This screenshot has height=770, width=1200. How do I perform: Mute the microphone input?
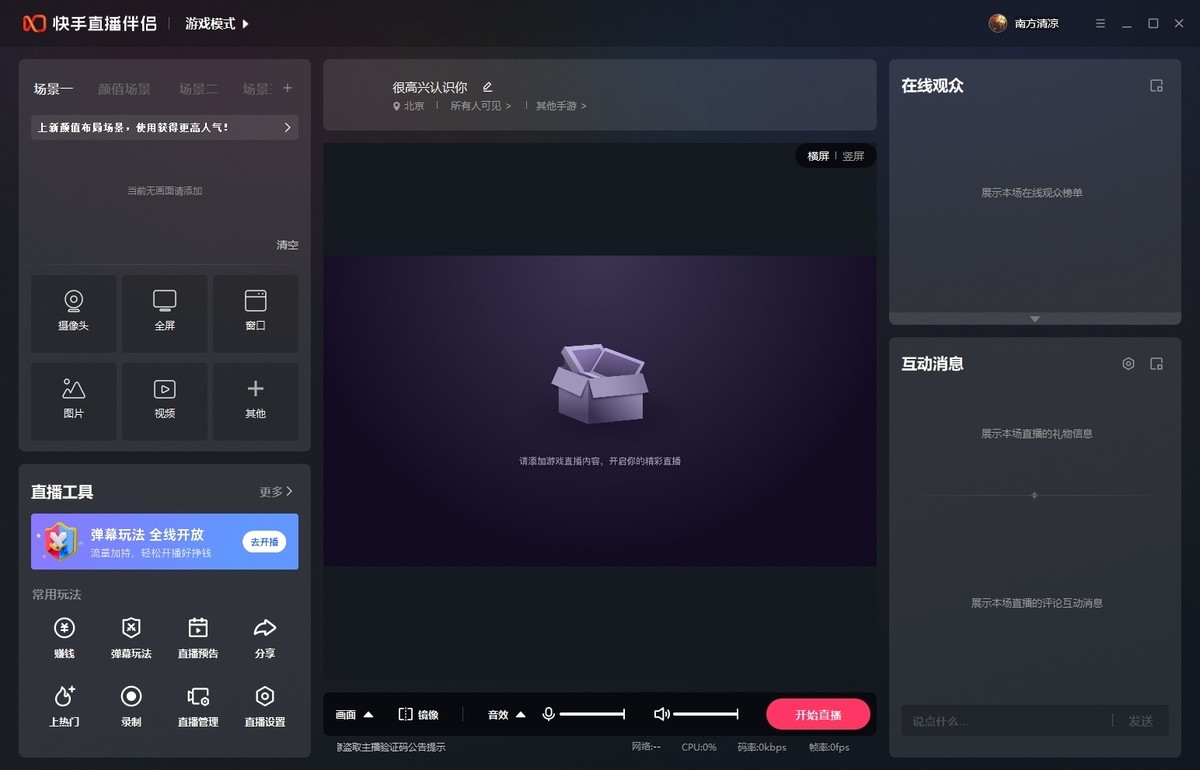pyautogui.click(x=548, y=714)
